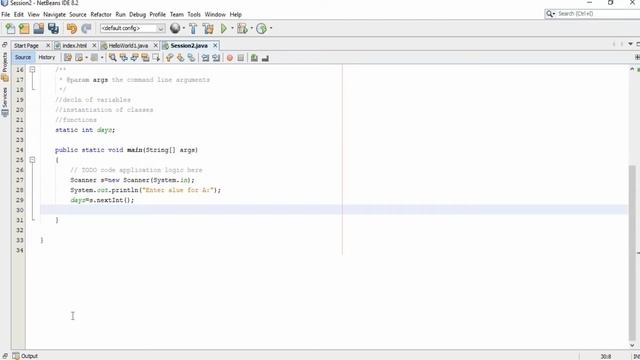
Task: Open the Forward history dropdown arrow
Action: [x=102, y=58]
